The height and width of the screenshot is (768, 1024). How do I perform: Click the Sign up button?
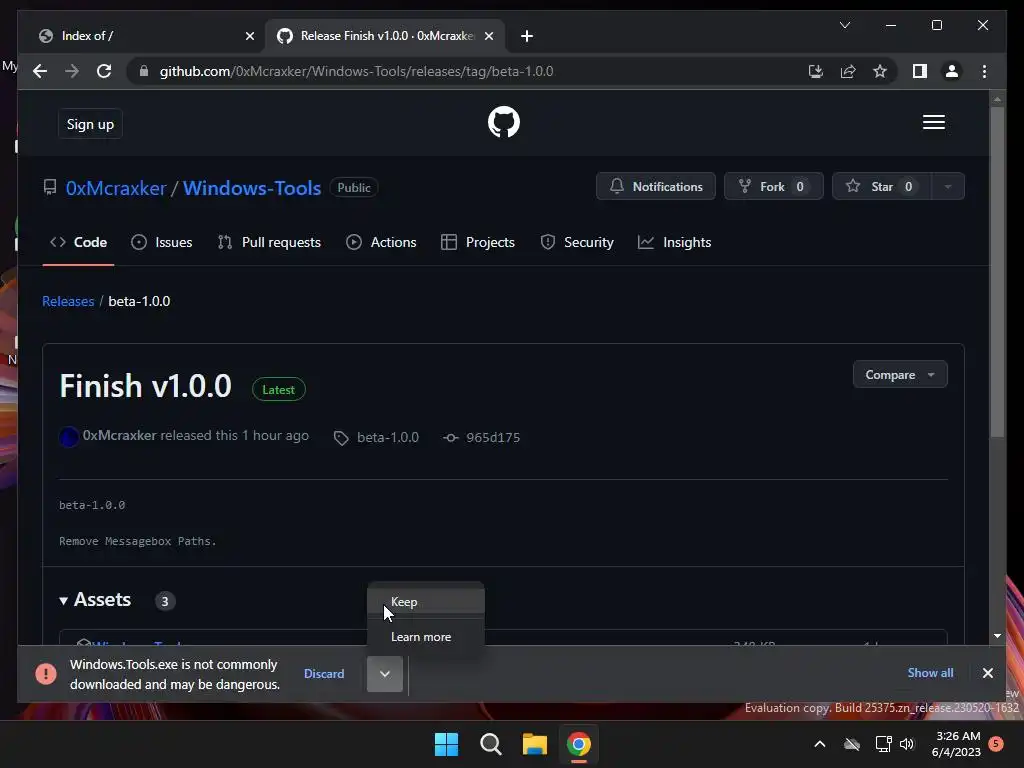click(90, 124)
